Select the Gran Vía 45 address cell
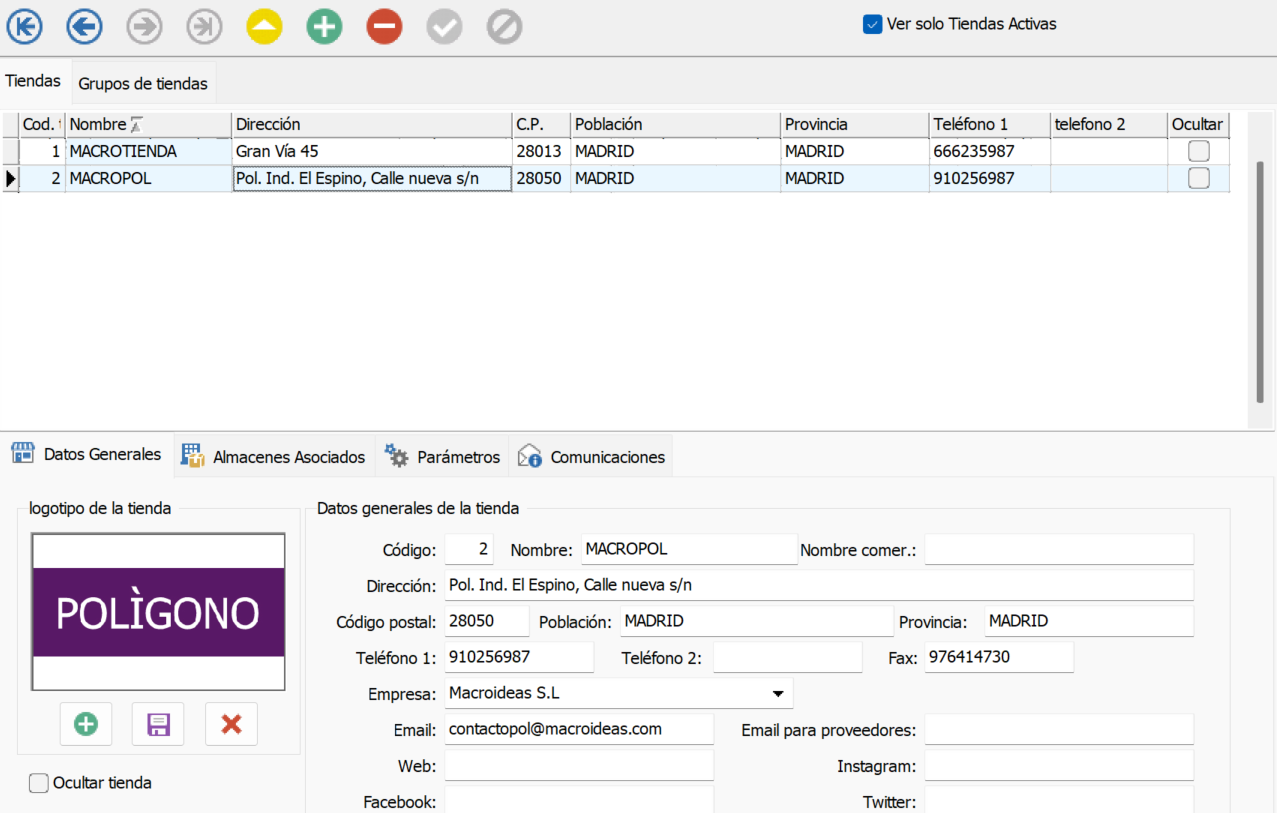The height and width of the screenshot is (813, 1277). [372, 152]
